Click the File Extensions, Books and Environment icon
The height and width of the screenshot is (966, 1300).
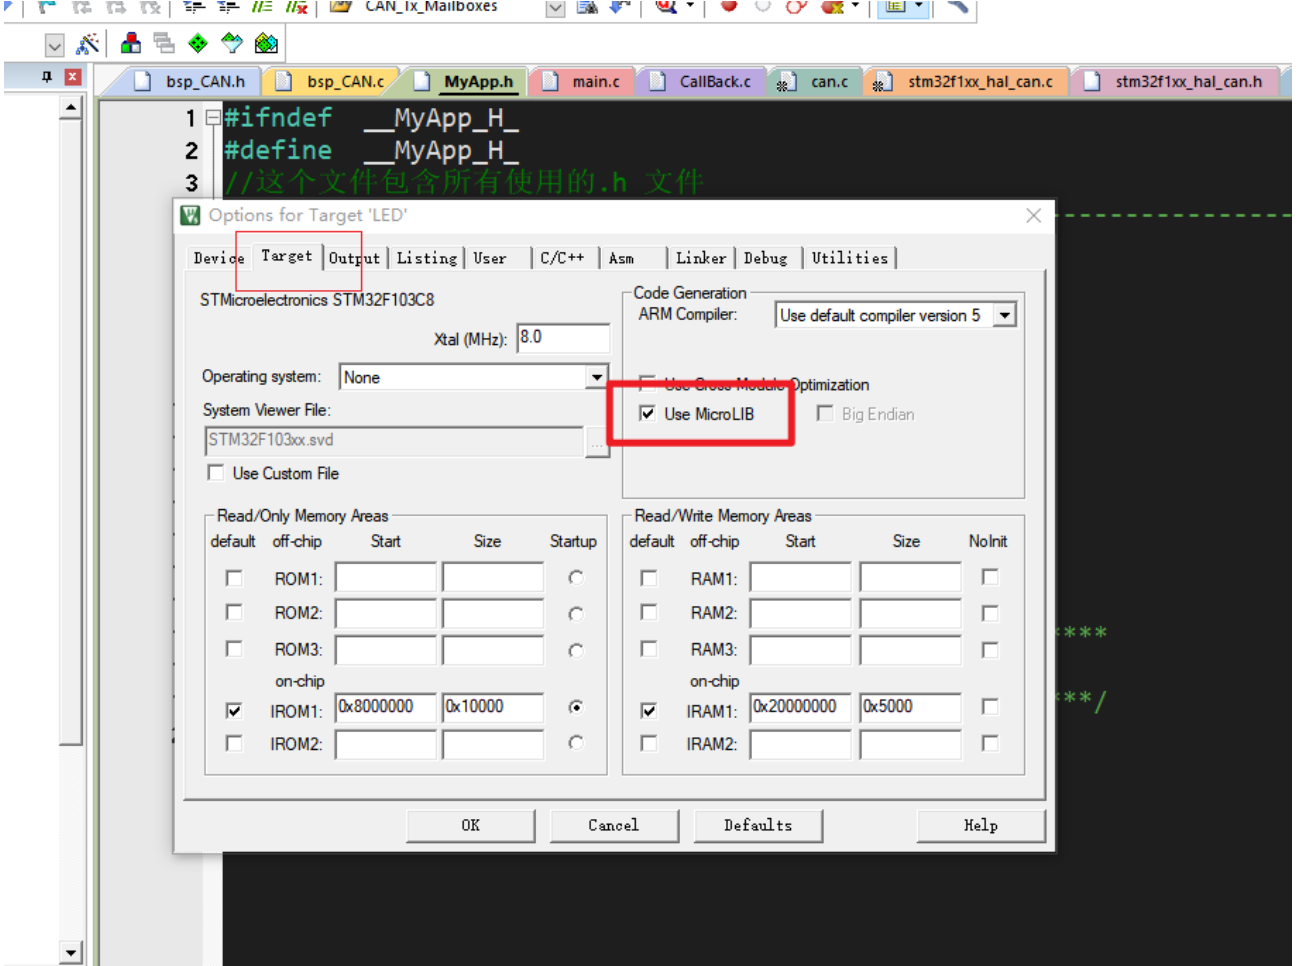pyautogui.click(x=131, y=44)
